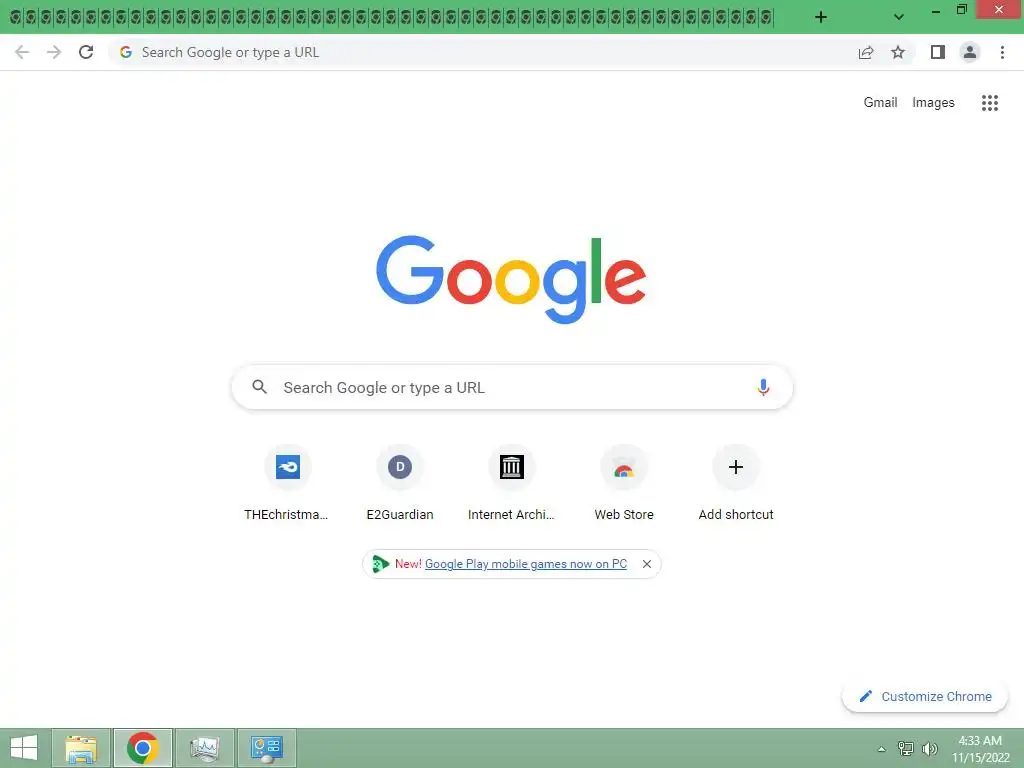Screen dimensions: 1024x768
Task: Open the Windows Start button
Action: pos(24,748)
